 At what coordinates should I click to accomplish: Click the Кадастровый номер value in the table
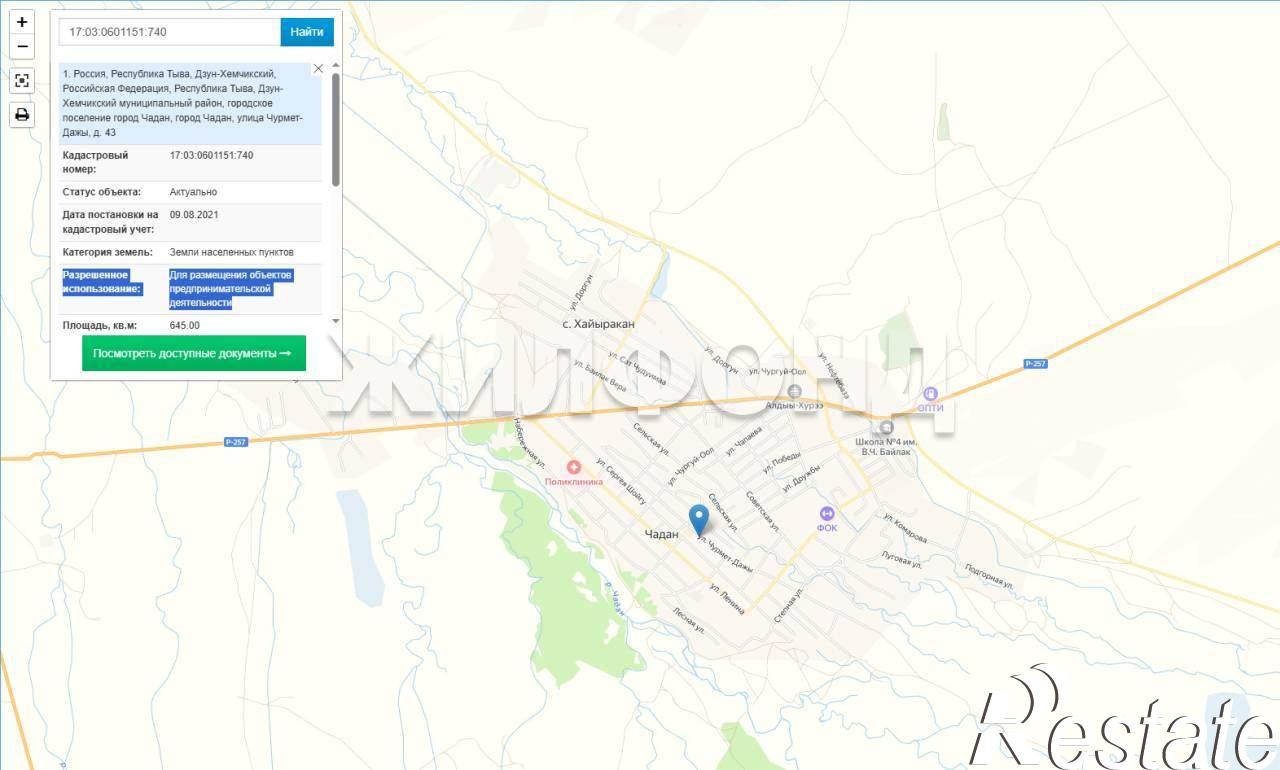[212, 155]
